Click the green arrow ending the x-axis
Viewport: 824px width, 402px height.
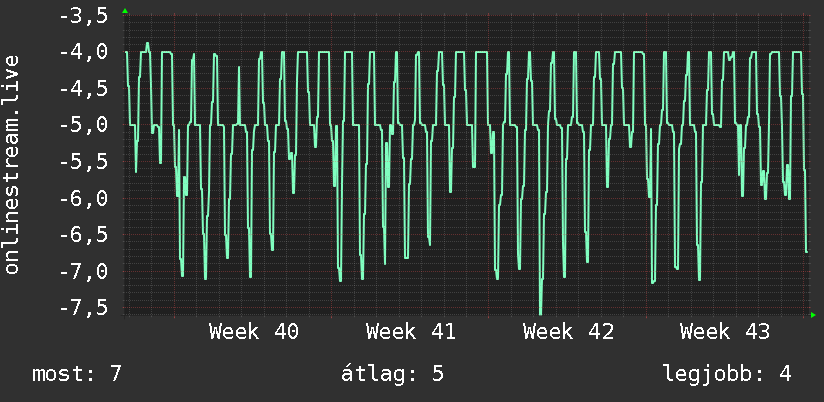pos(813,315)
